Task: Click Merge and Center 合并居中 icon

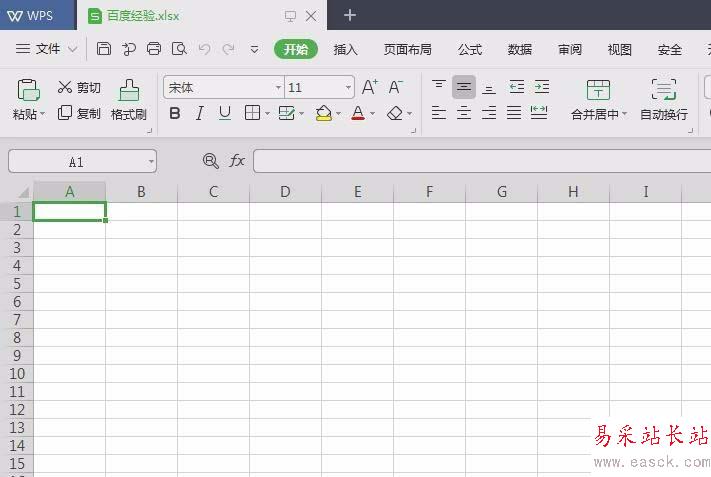Action: (598, 90)
